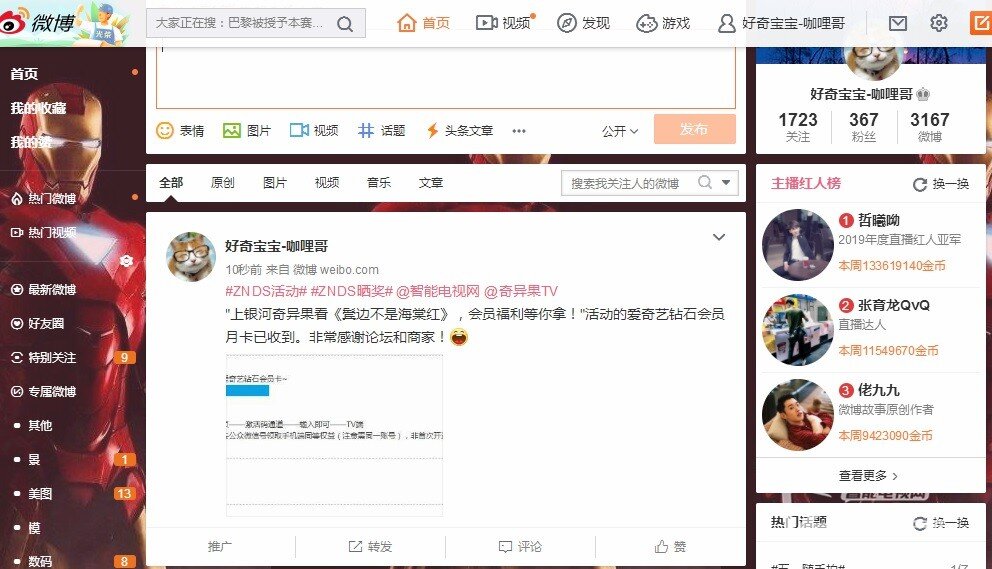Open 好友圈 in sidebar
The height and width of the screenshot is (569, 992).
click(38, 323)
